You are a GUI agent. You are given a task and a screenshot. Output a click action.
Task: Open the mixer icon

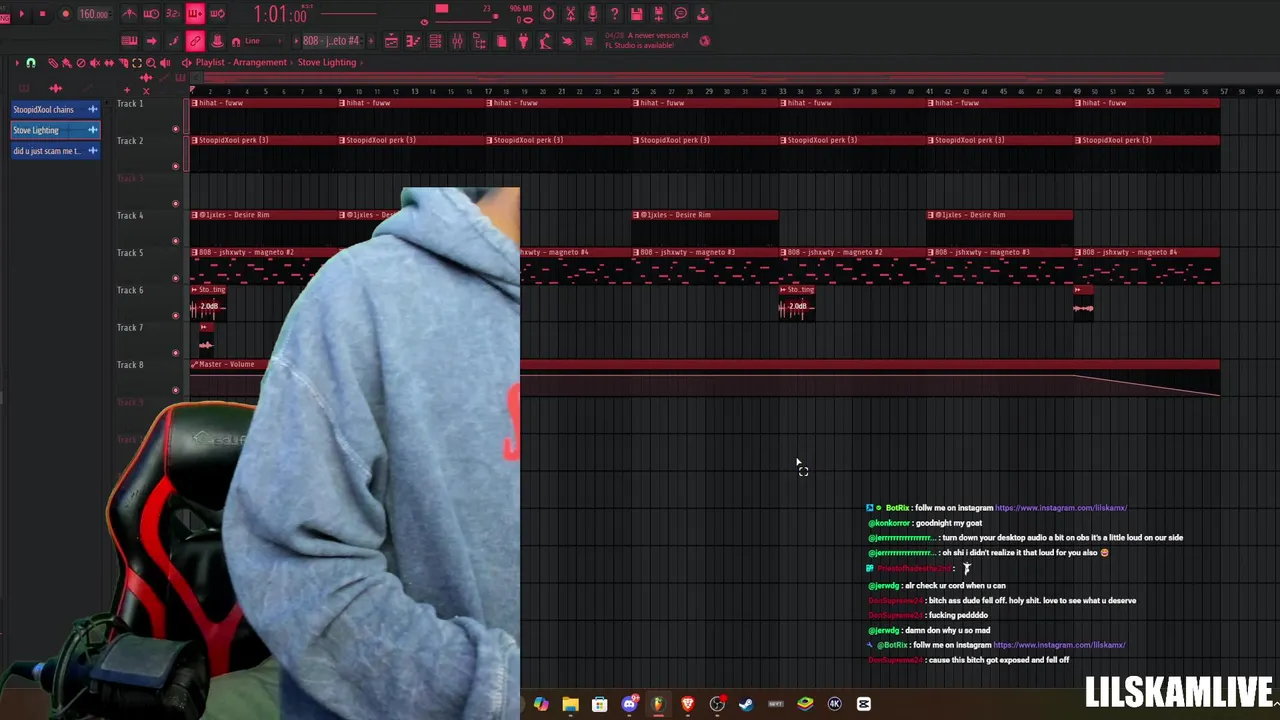457,41
